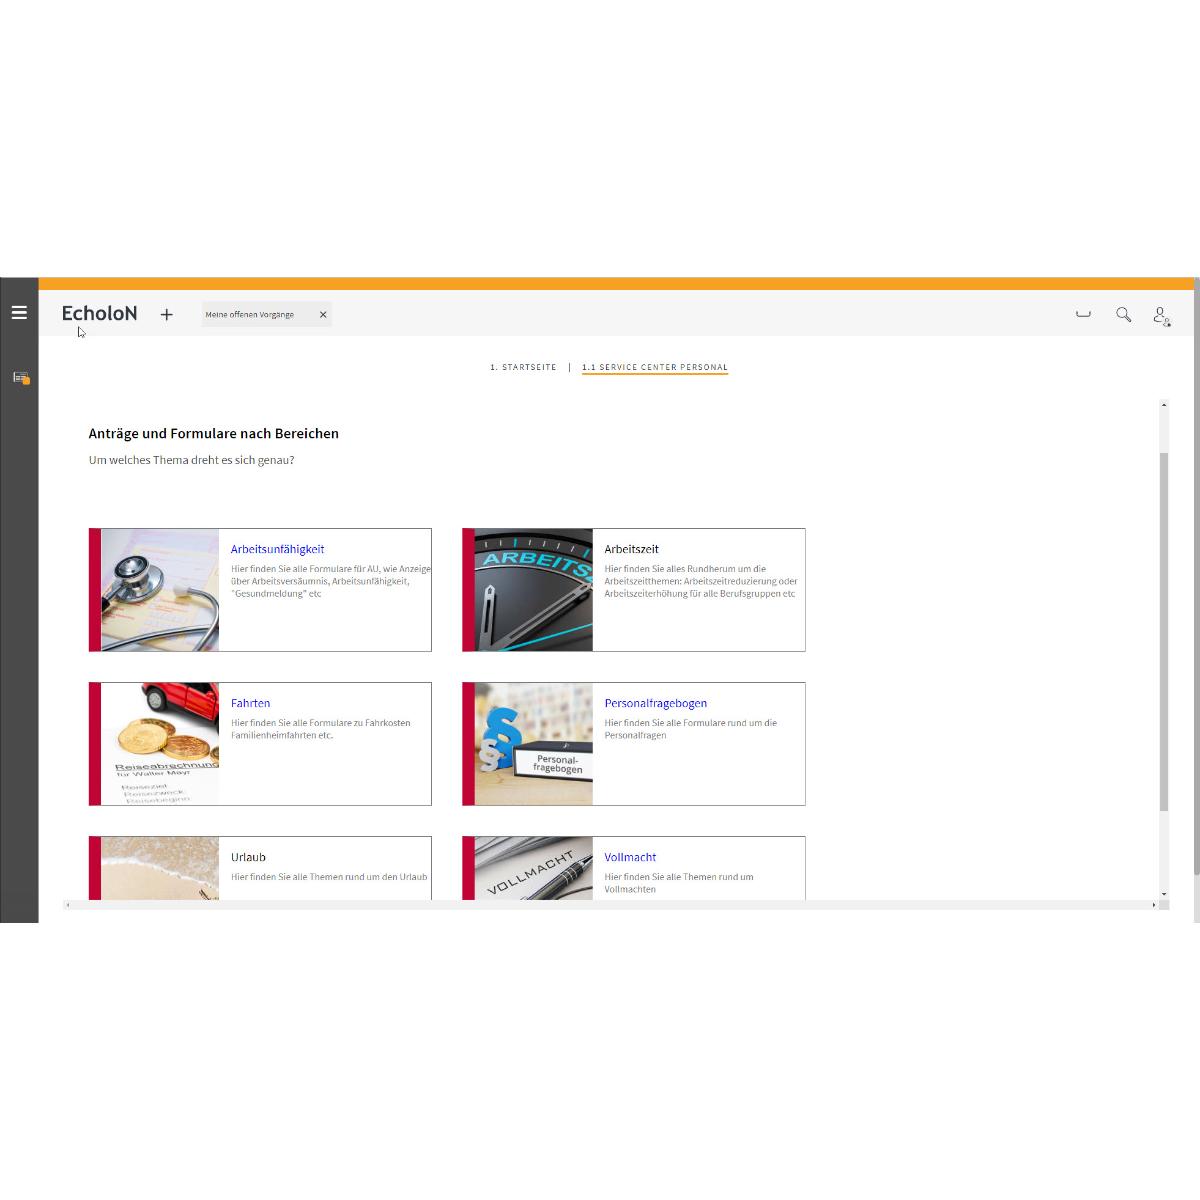Close the 'Meine offenen Vorgänge' tab

pyautogui.click(x=323, y=314)
